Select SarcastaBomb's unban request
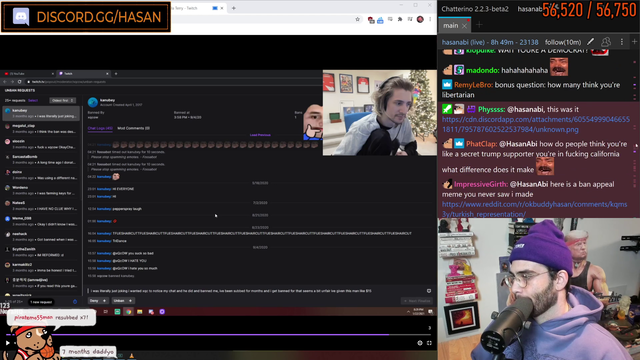The image size is (640, 360). (x=41, y=159)
